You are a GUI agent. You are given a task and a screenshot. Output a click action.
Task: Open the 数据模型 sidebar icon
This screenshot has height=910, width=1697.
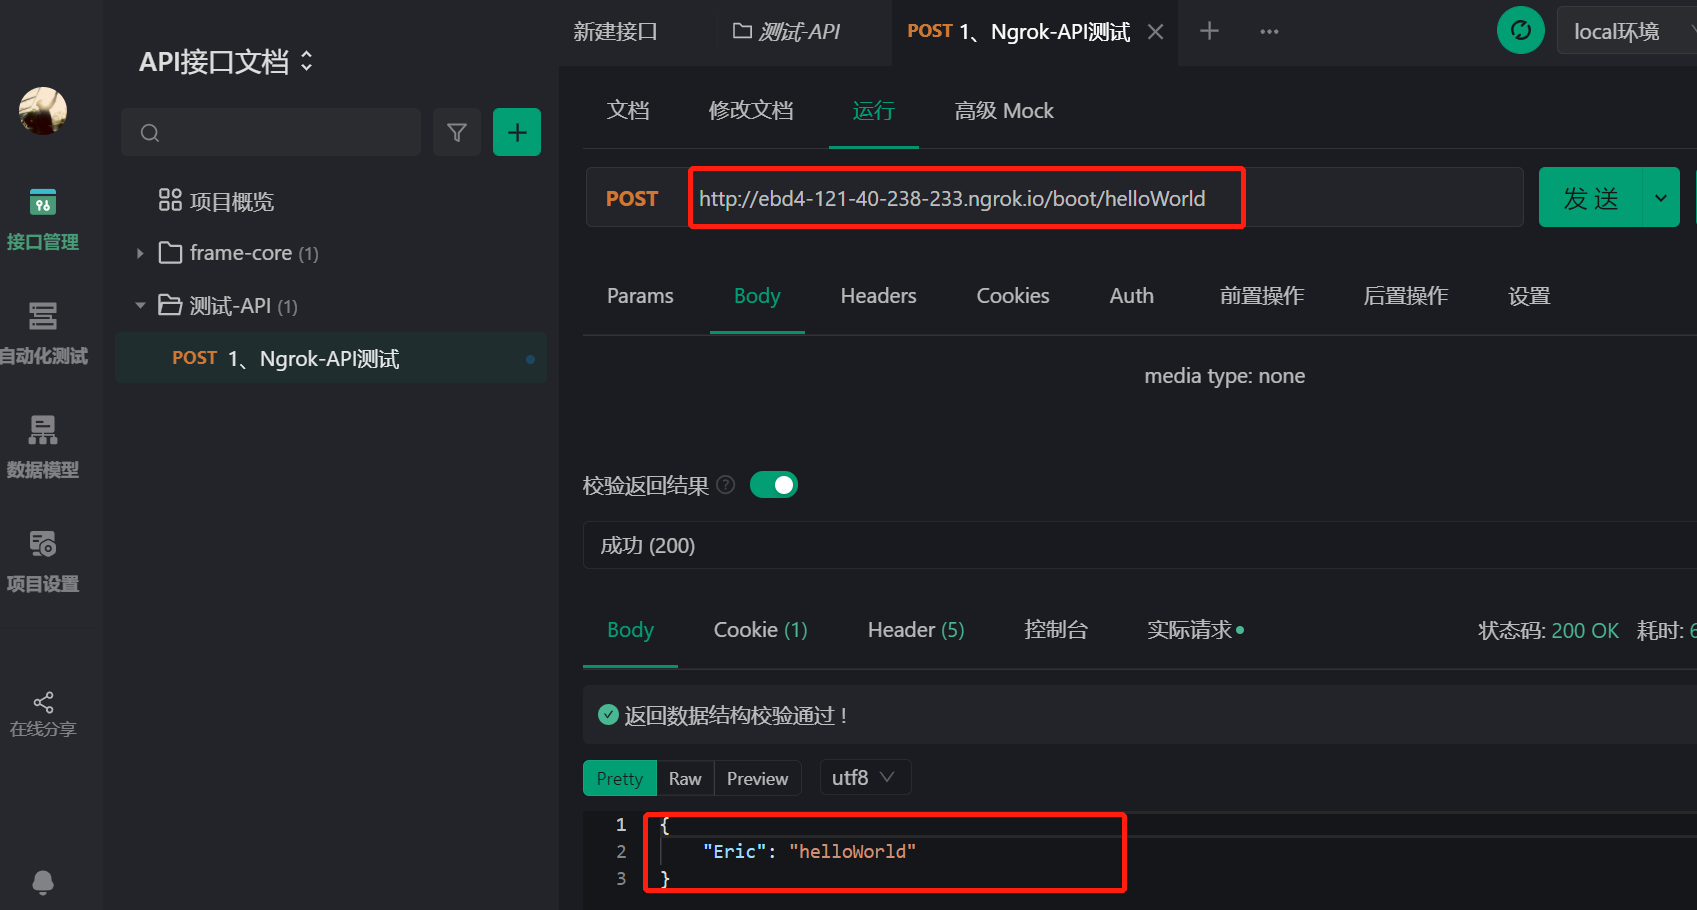point(42,430)
